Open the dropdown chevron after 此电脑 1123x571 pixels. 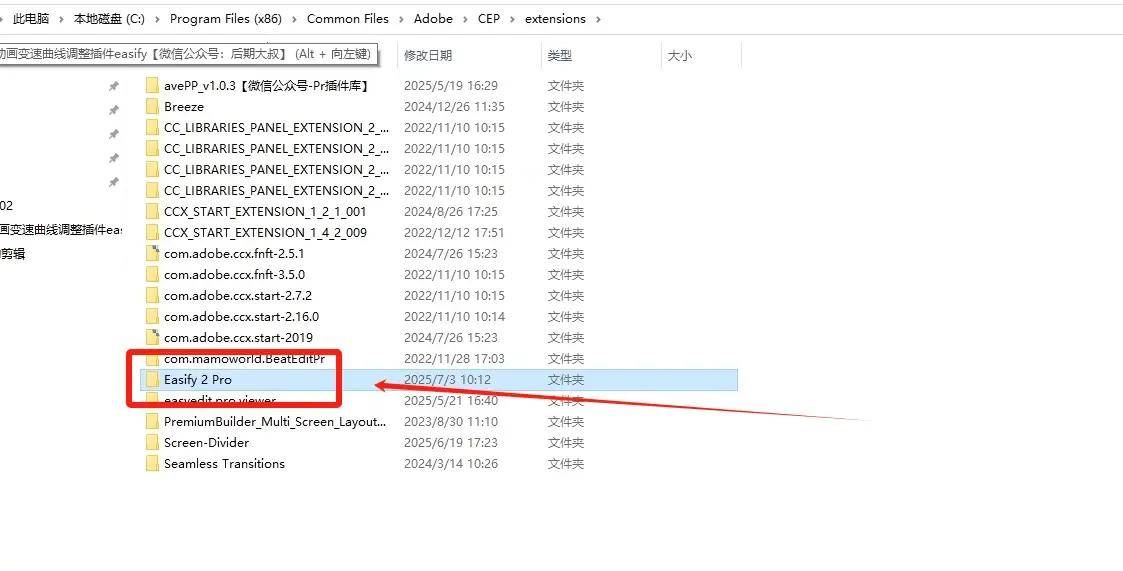(62, 19)
